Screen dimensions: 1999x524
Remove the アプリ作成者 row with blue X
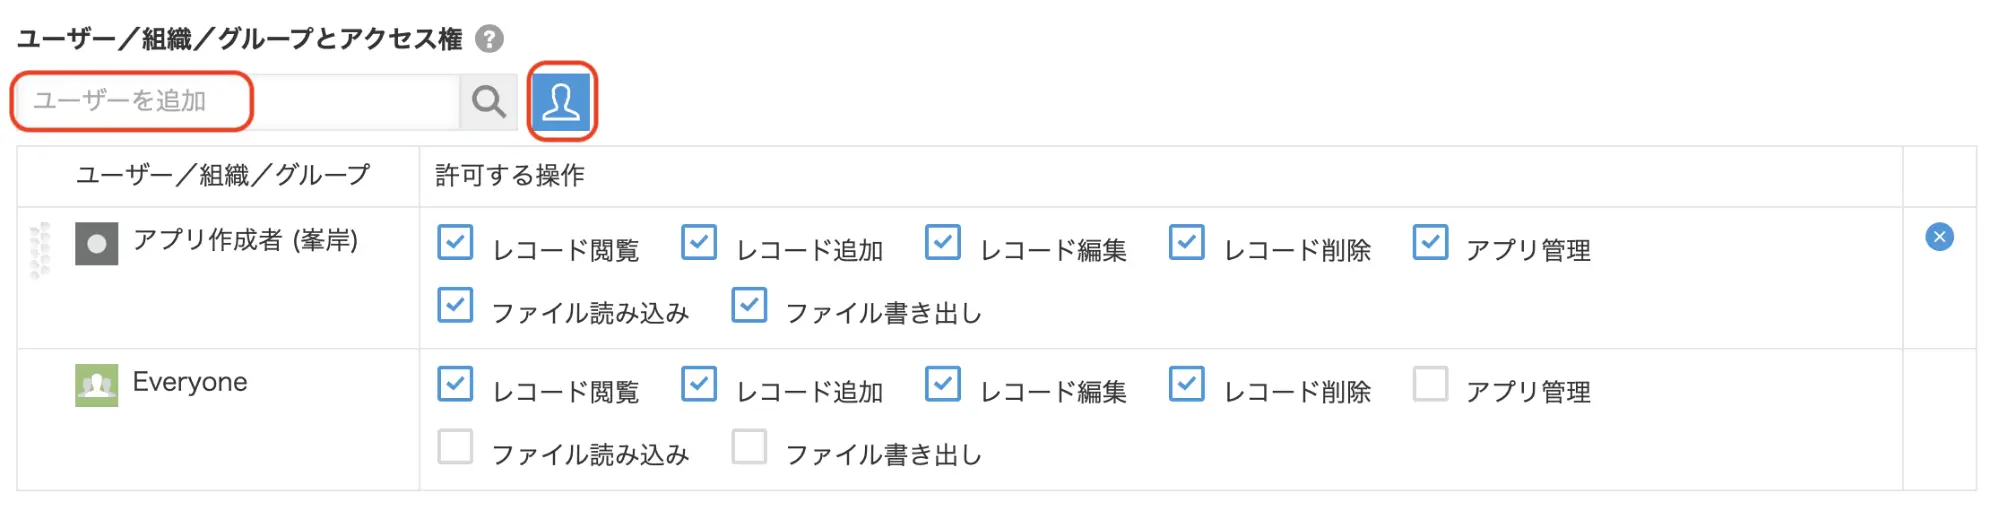coord(1939,237)
